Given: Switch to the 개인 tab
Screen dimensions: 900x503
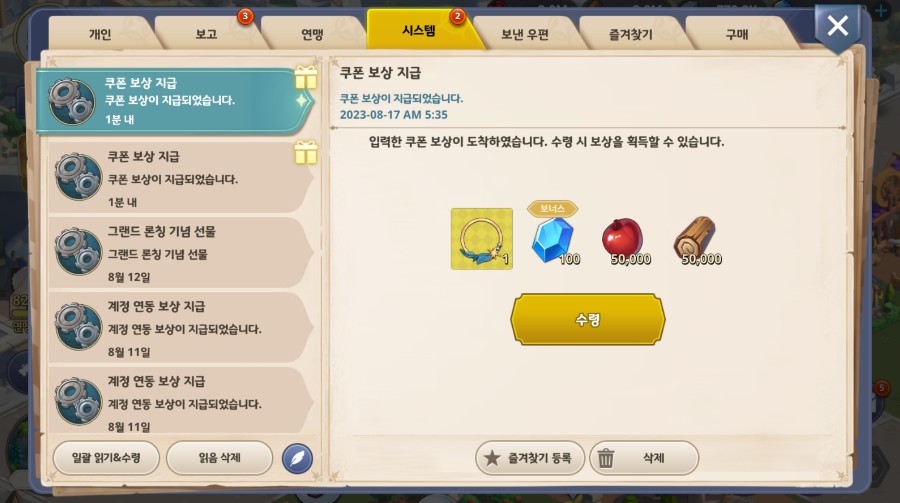Looking at the screenshot, I should click(x=100, y=34).
